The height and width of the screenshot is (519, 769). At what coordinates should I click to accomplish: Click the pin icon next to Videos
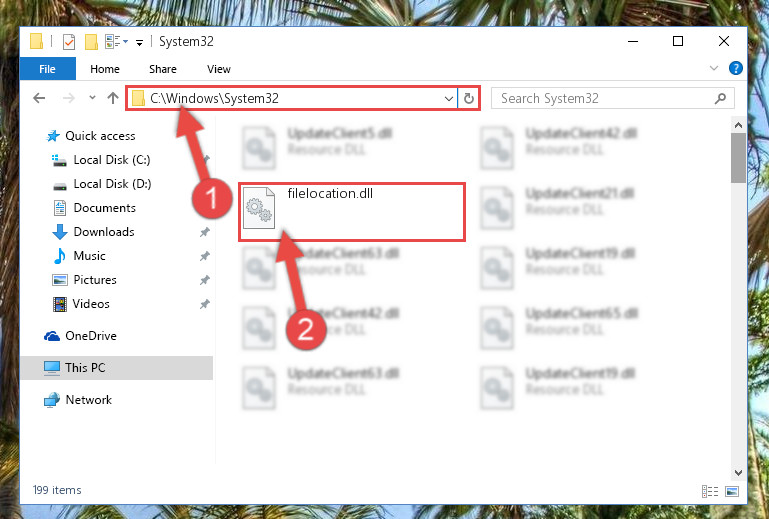[205, 304]
